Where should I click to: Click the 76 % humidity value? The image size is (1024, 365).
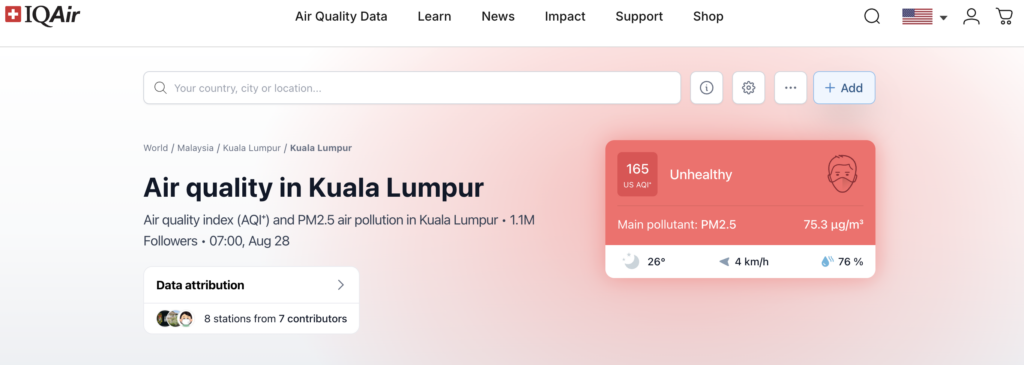(x=851, y=262)
